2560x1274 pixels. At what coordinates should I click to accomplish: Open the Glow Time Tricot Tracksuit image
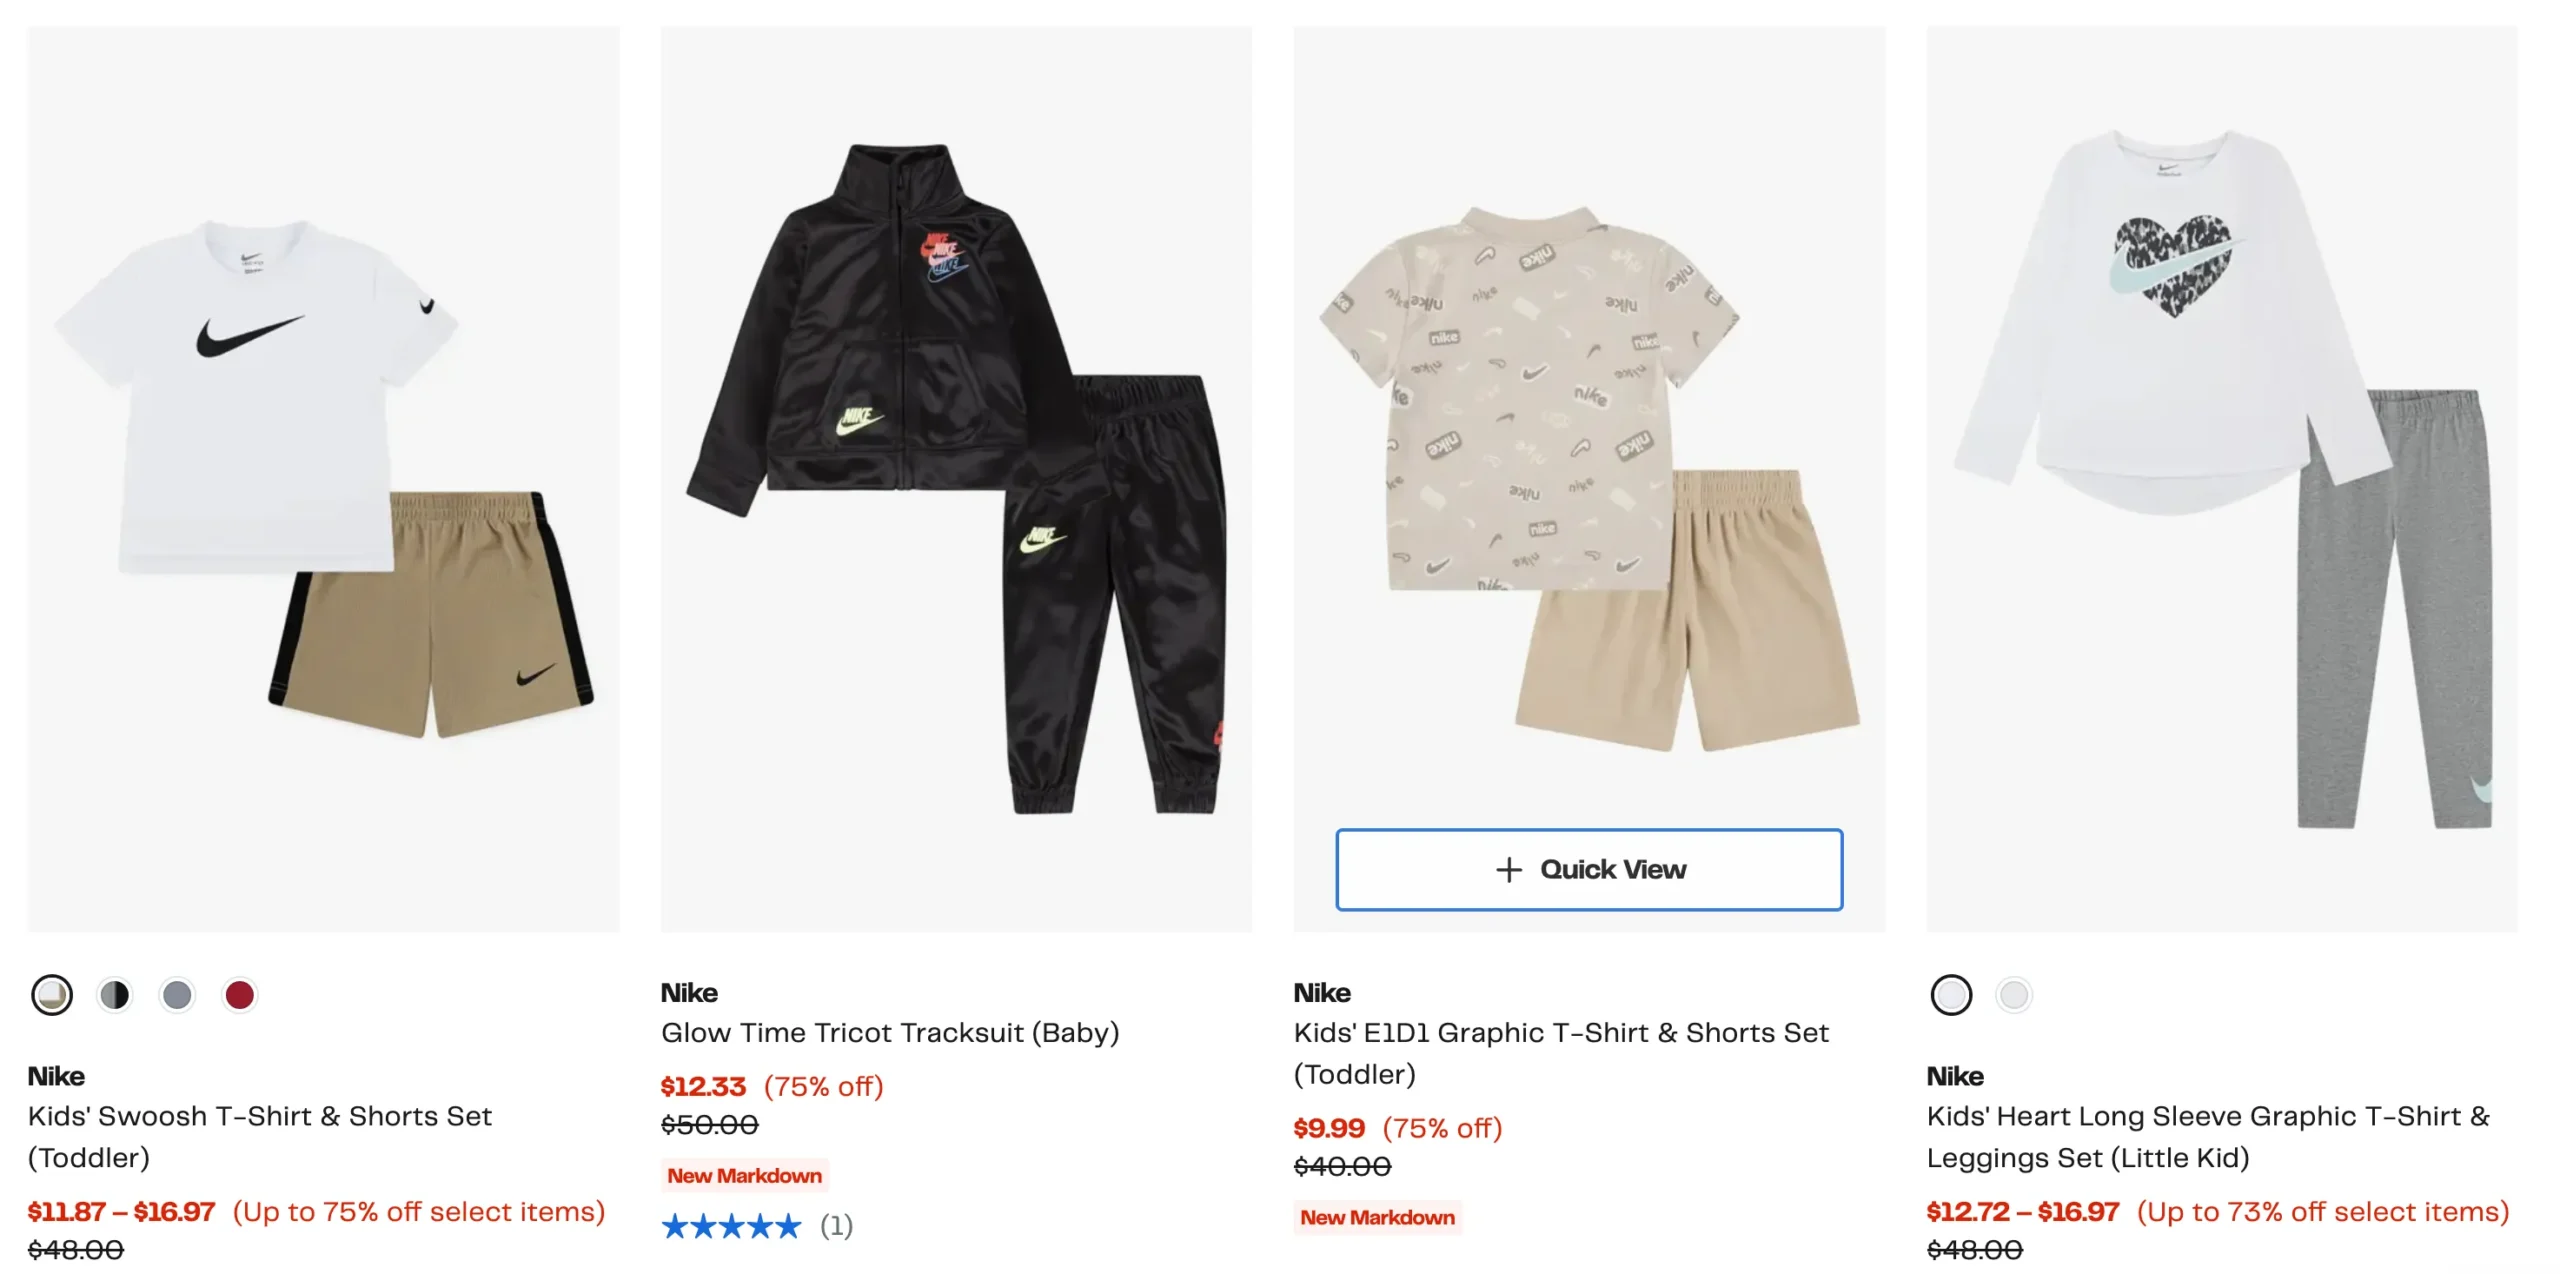[956, 479]
